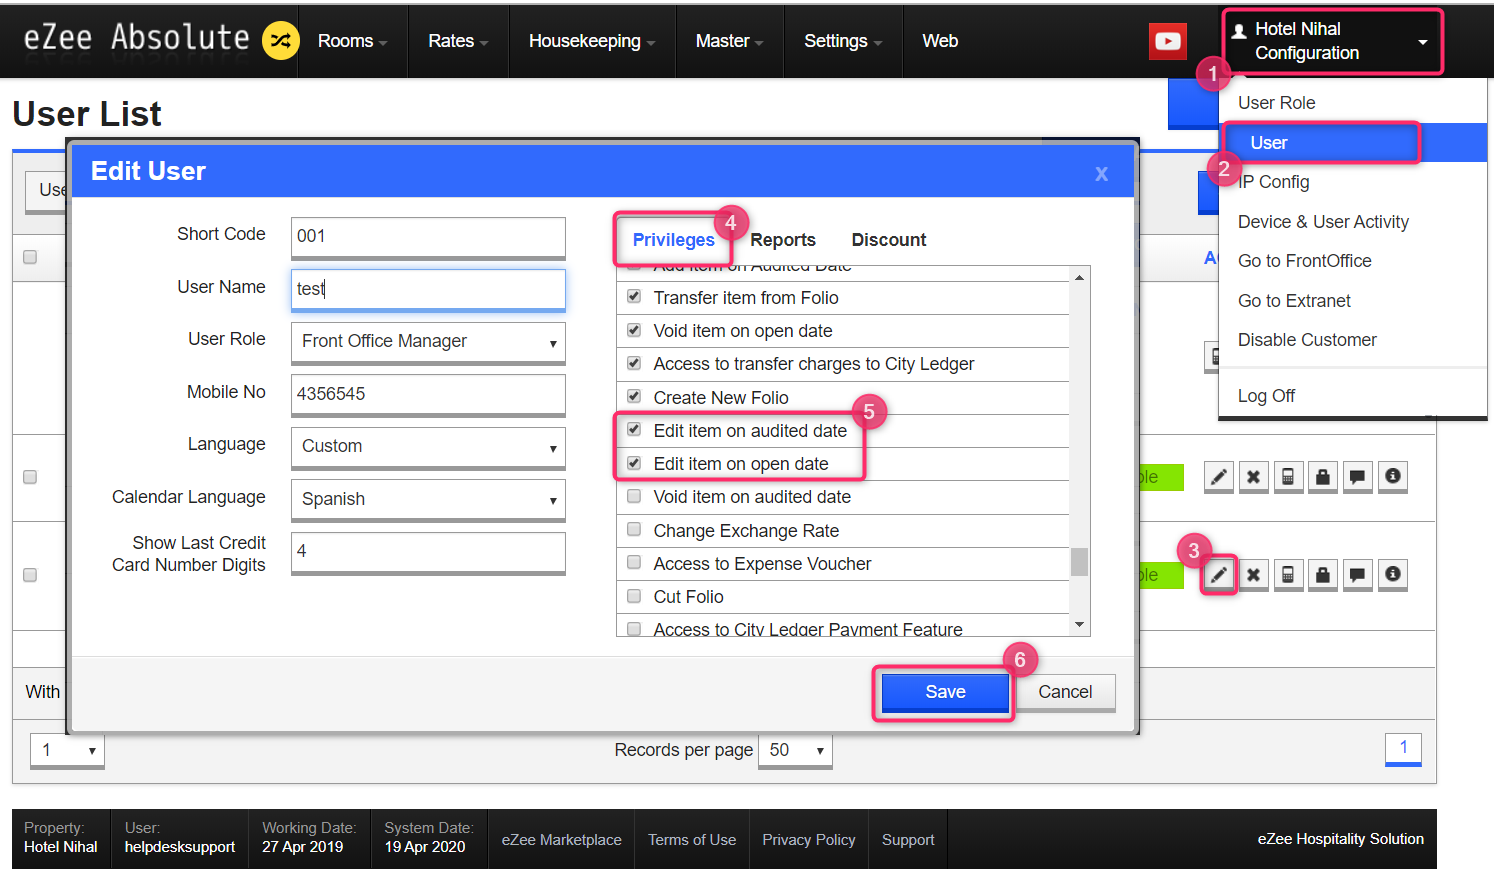This screenshot has height=877, width=1494.
Task: Open the eZee Marketplace footer link
Action: [561, 840]
